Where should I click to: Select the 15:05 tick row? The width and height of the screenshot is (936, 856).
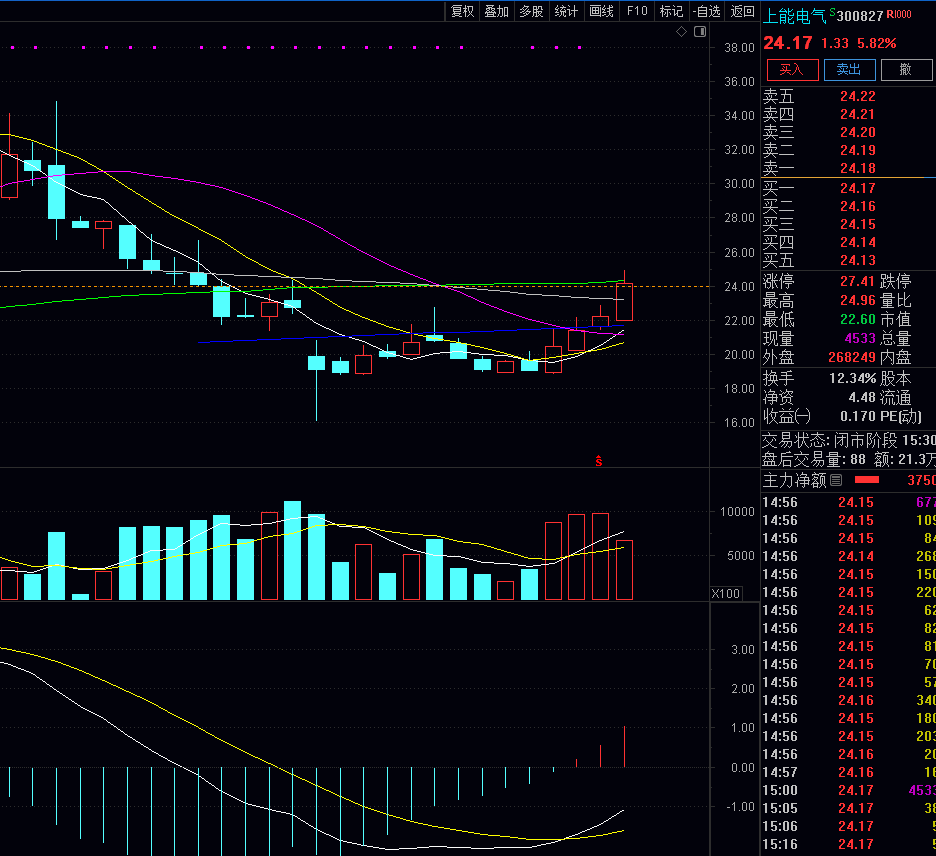848,808
